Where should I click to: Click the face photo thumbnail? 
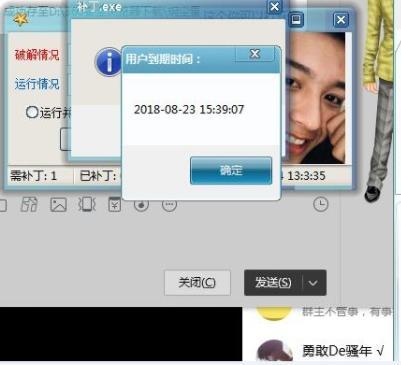(315, 98)
